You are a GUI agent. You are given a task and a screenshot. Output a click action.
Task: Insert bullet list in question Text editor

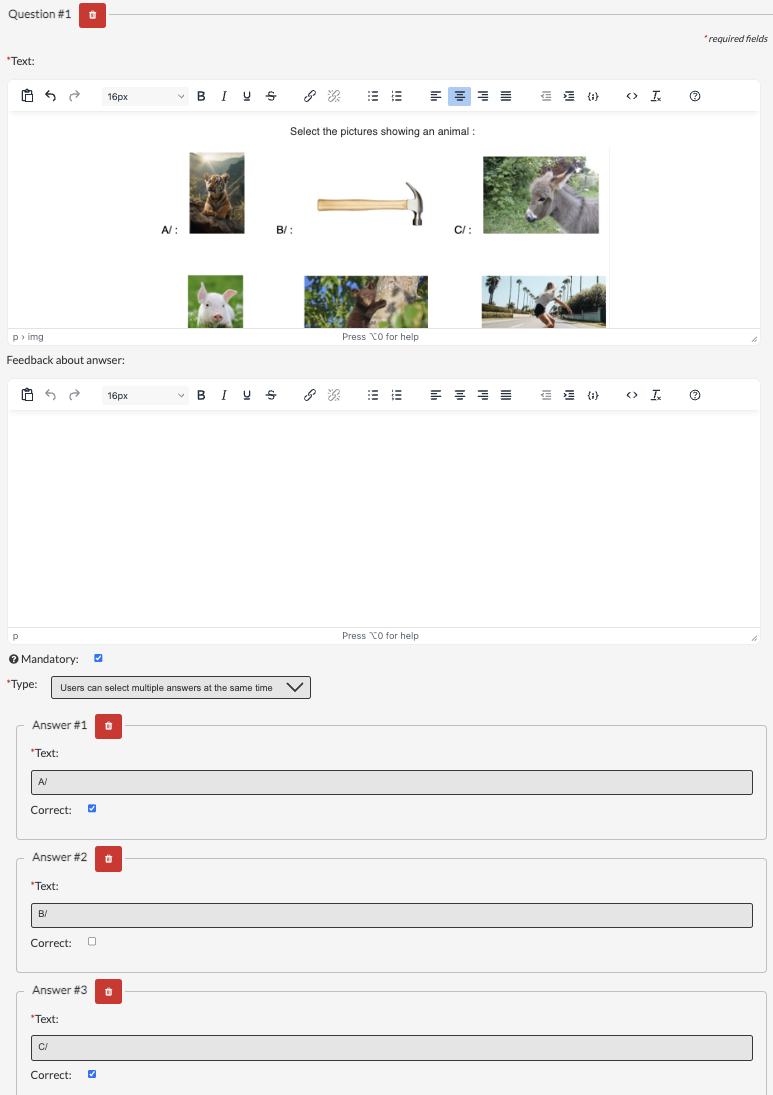point(373,96)
